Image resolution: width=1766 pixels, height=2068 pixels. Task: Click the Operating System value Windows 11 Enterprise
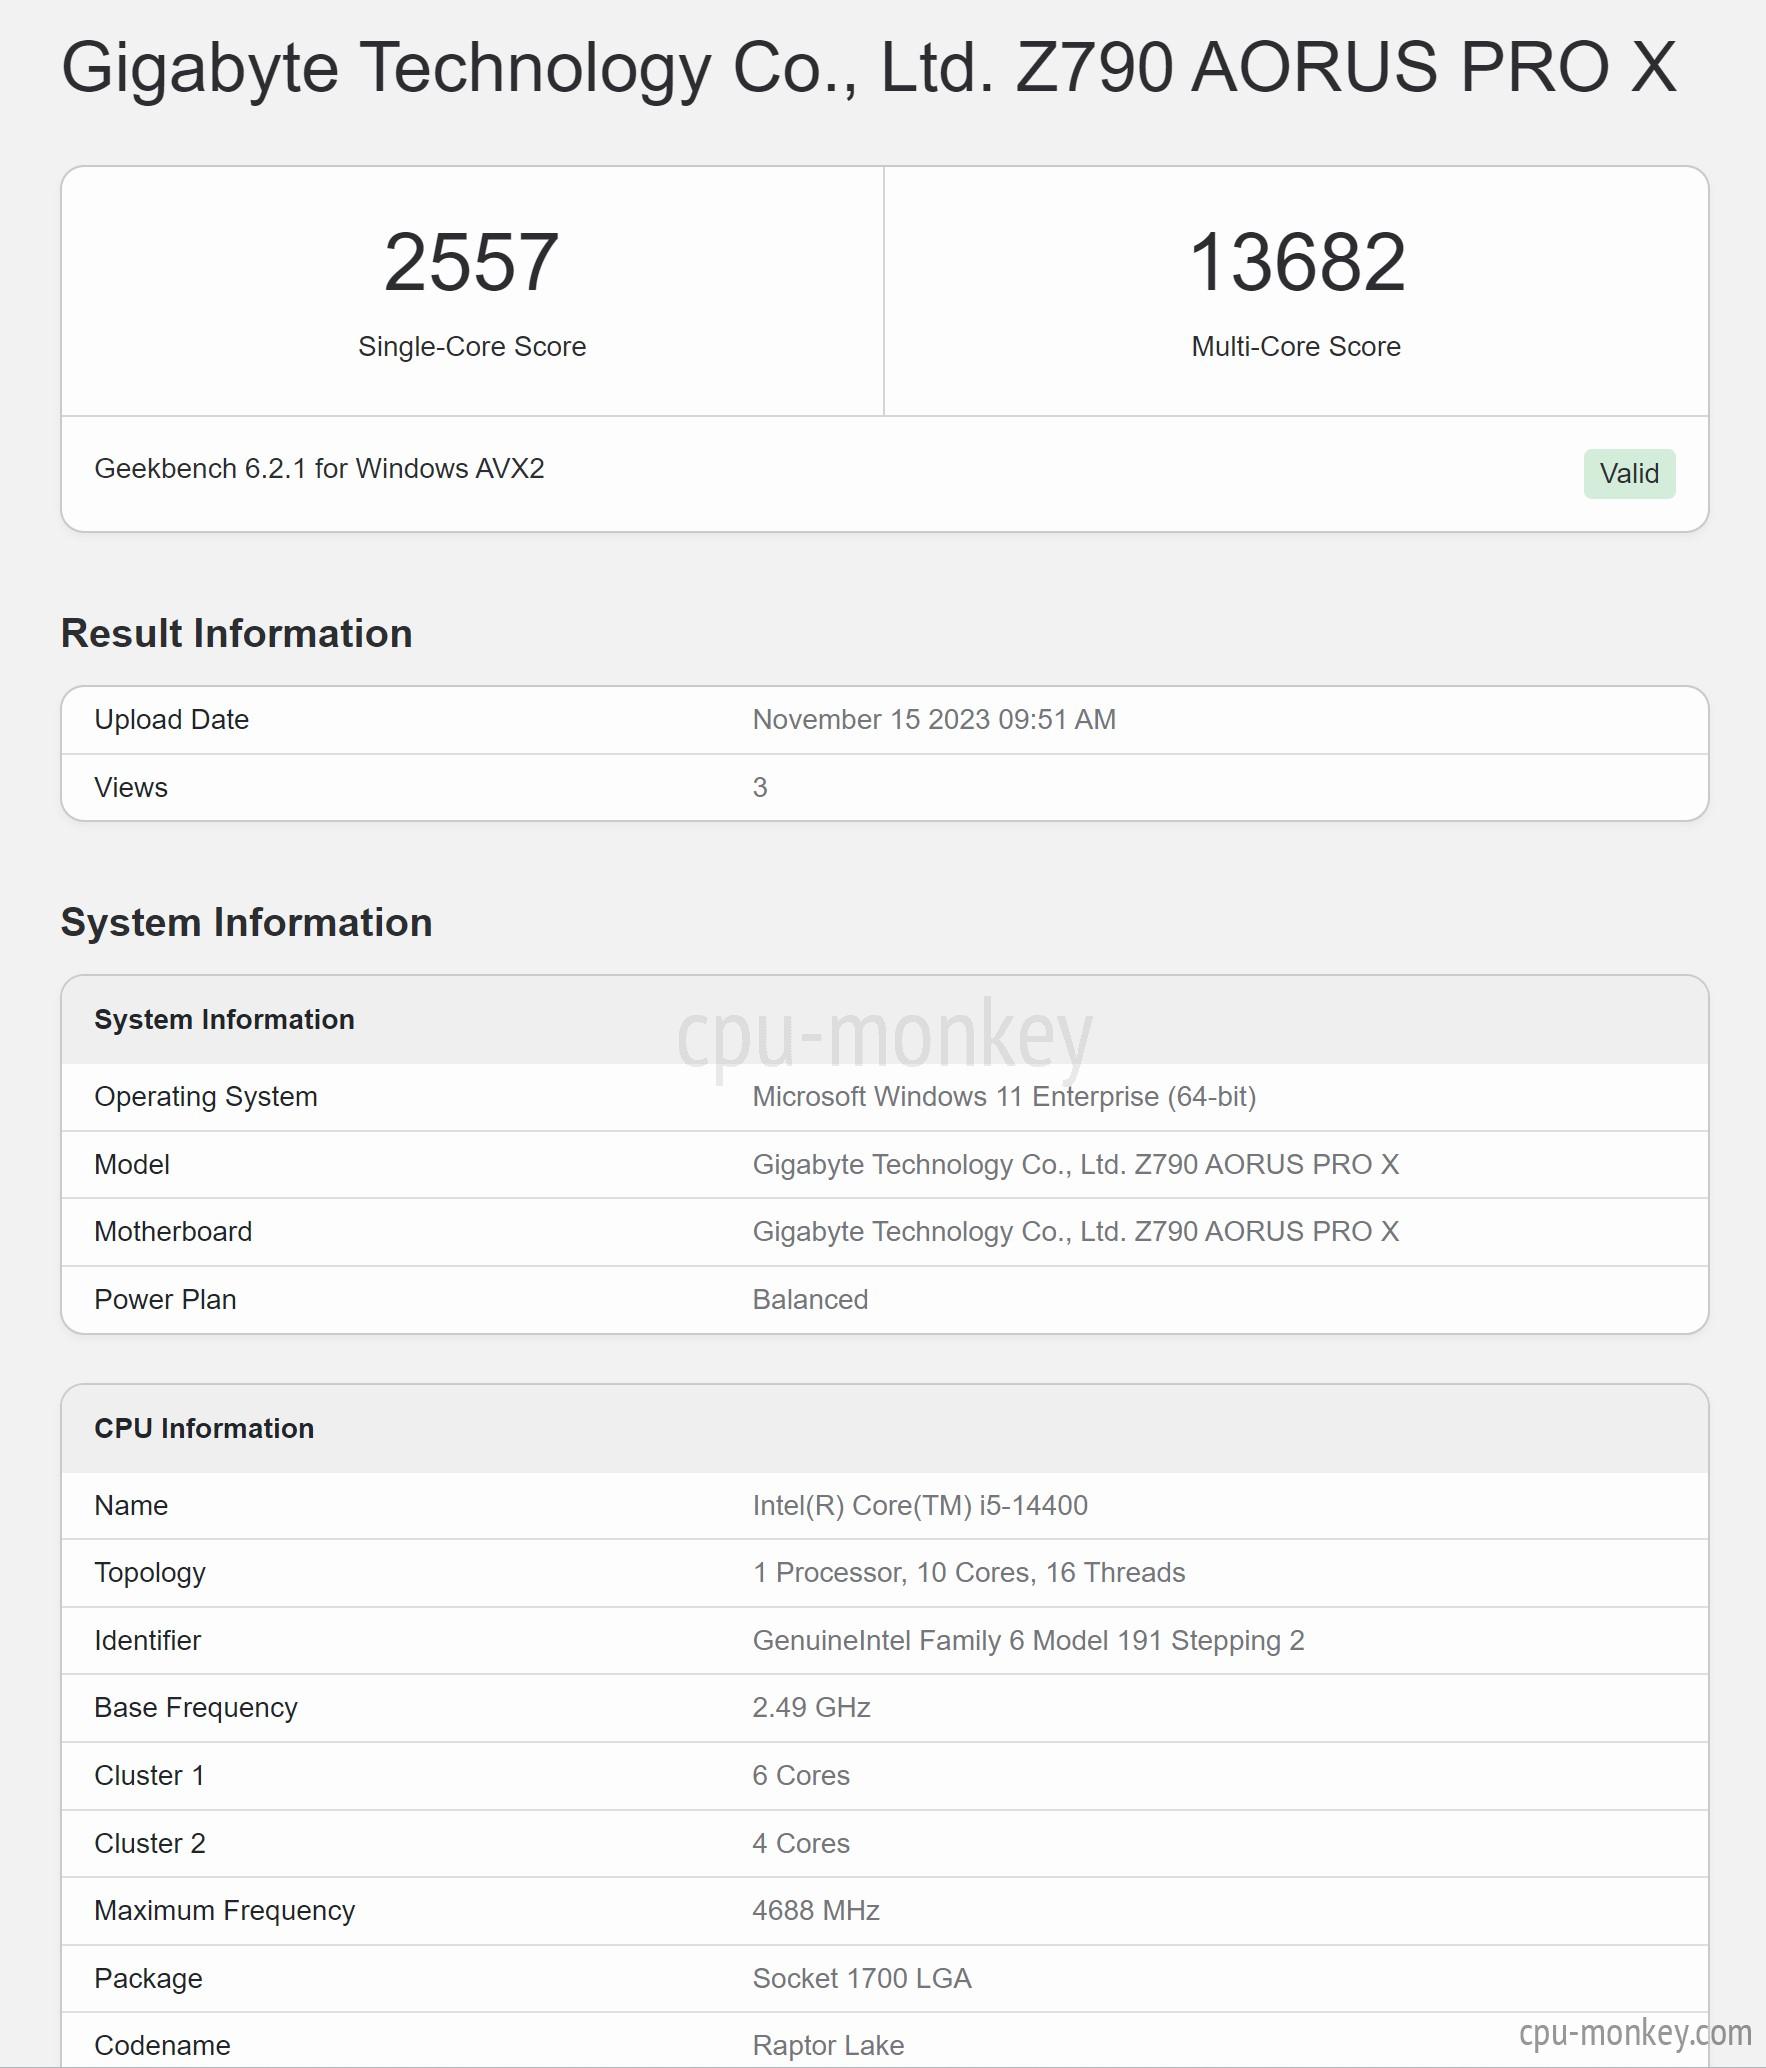click(x=1004, y=1096)
